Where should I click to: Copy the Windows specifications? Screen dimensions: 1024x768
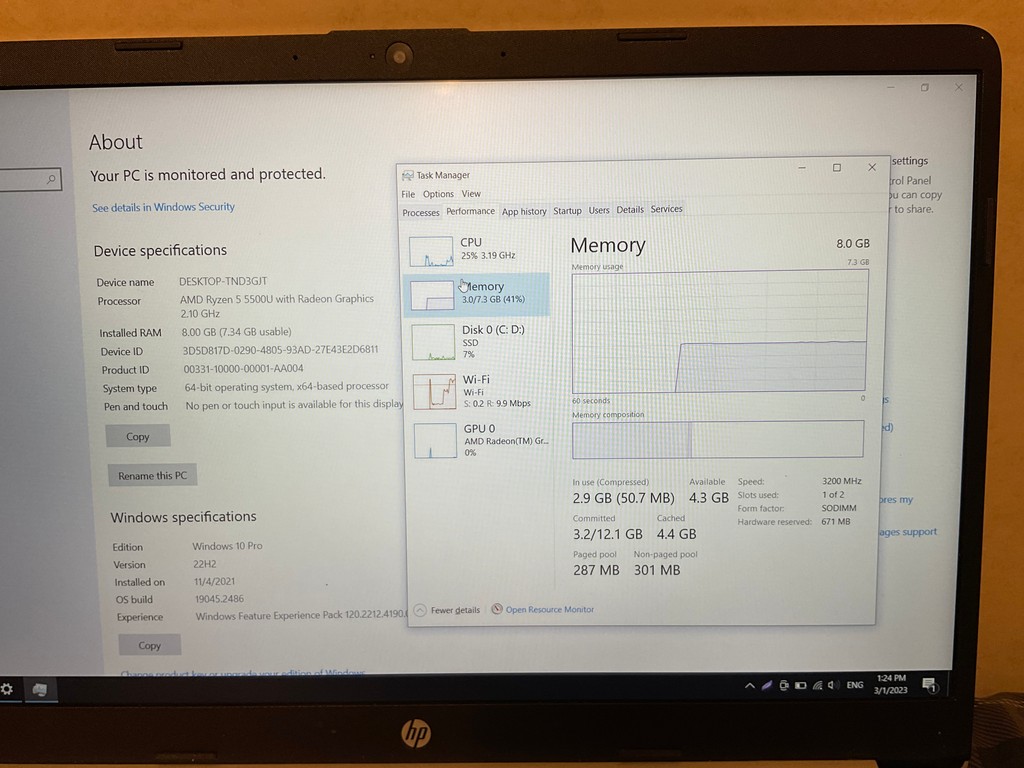pos(149,645)
